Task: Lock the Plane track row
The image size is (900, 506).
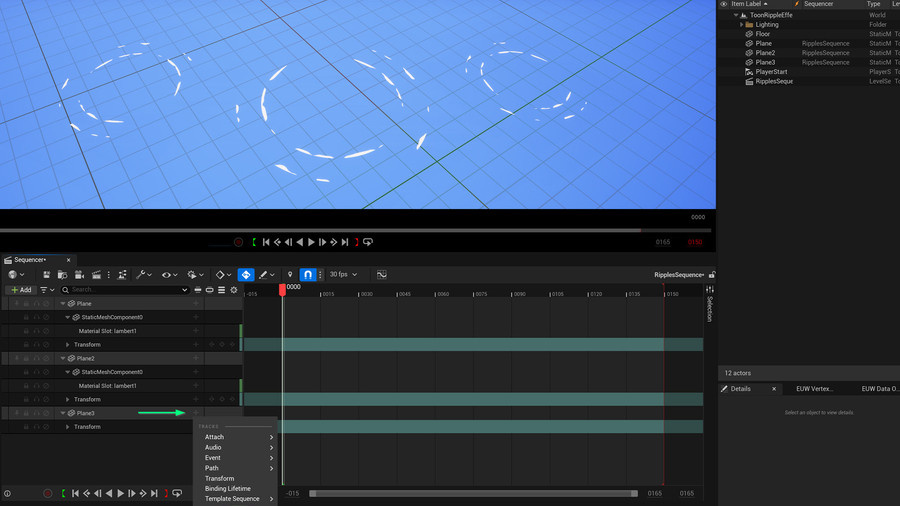Action: coord(26,303)
